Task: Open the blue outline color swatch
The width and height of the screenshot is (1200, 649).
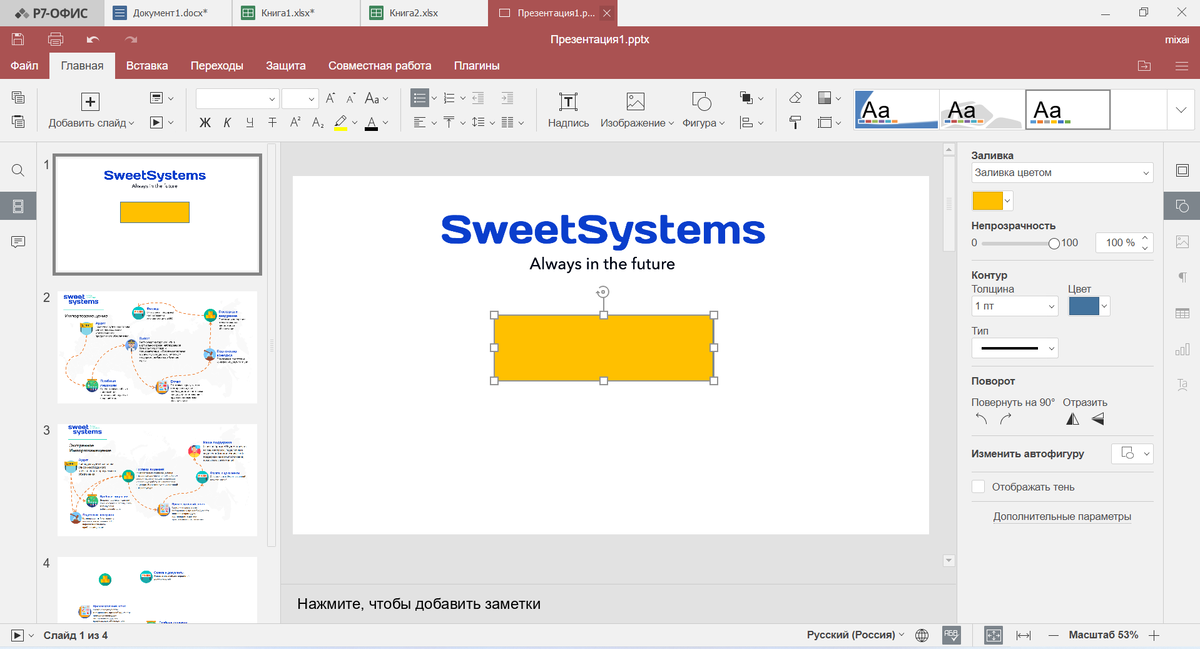Action: (1089, 306)
